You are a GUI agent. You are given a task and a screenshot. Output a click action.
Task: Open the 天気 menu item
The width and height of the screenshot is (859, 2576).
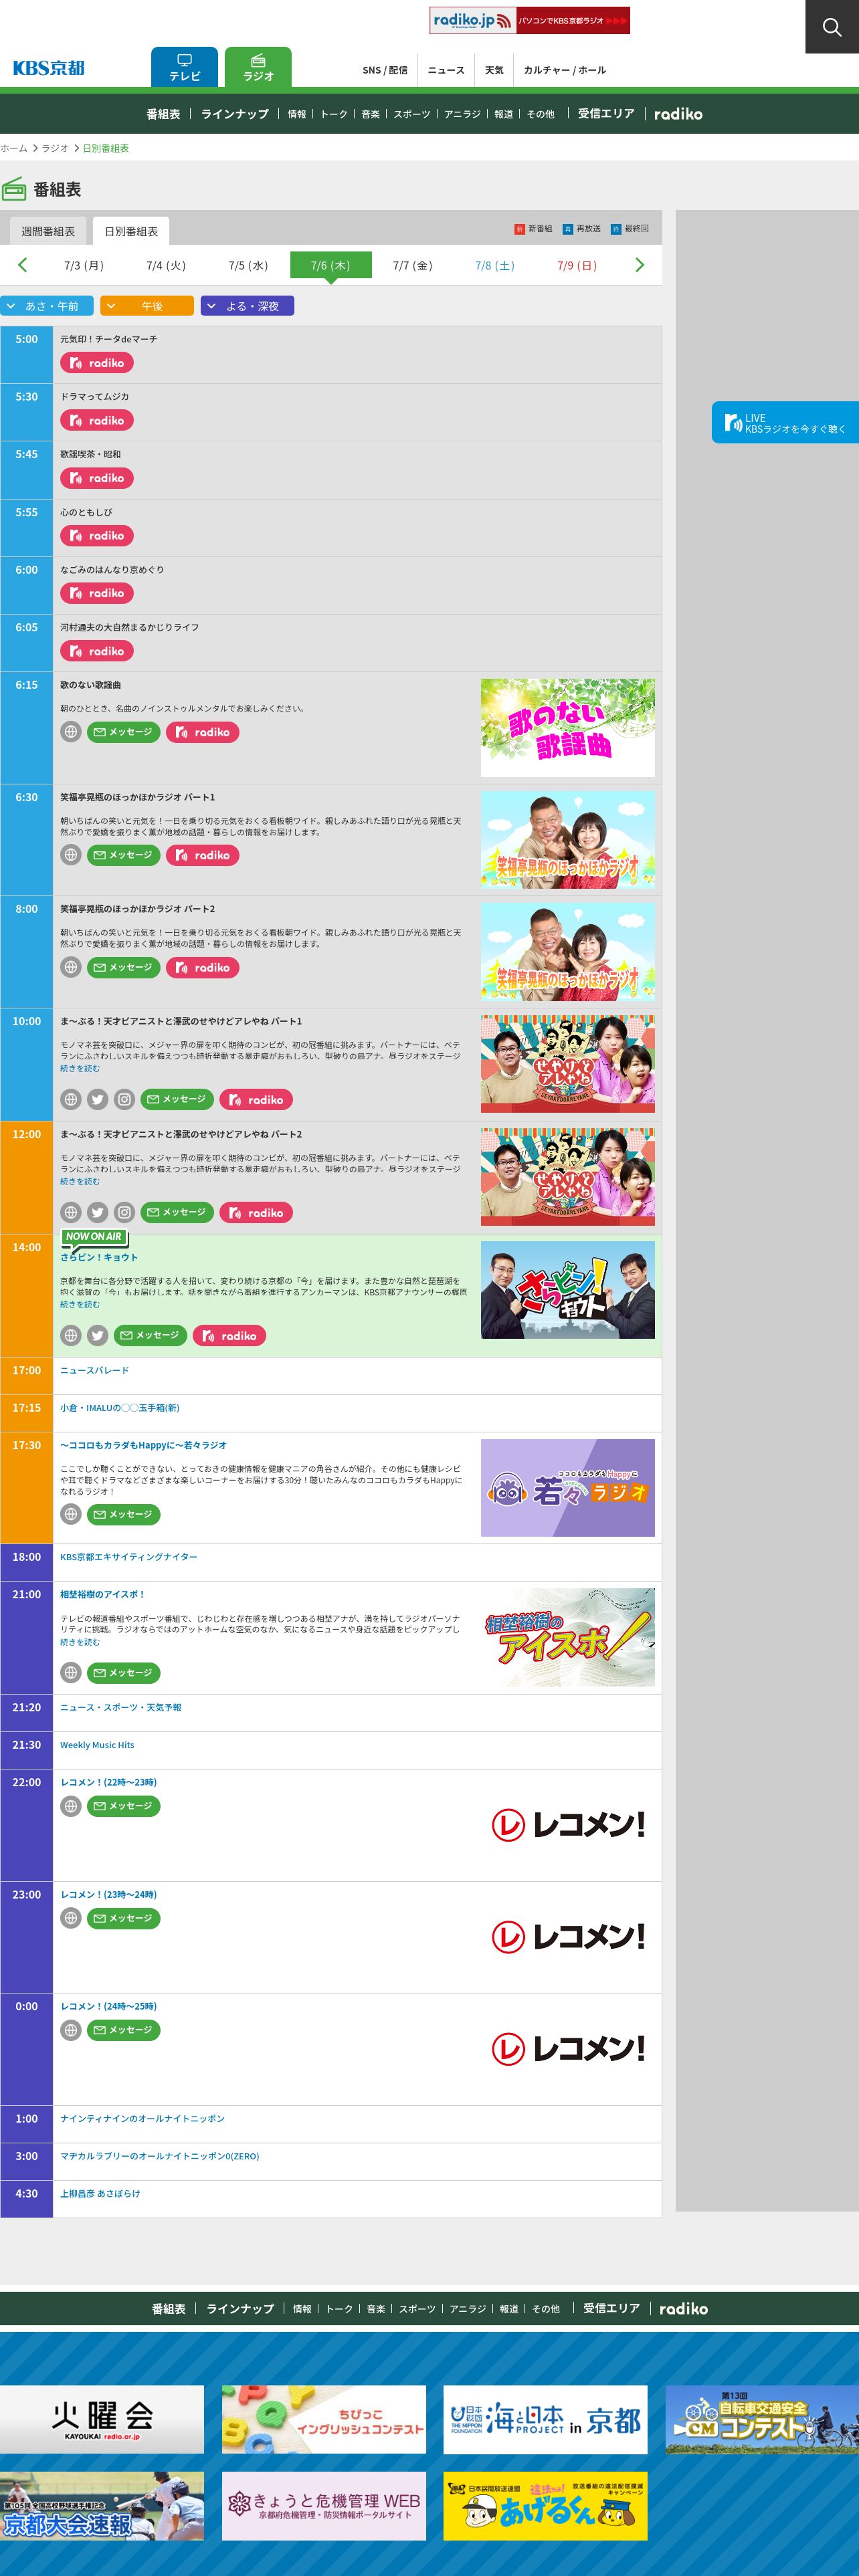click(x=494, y=70)
